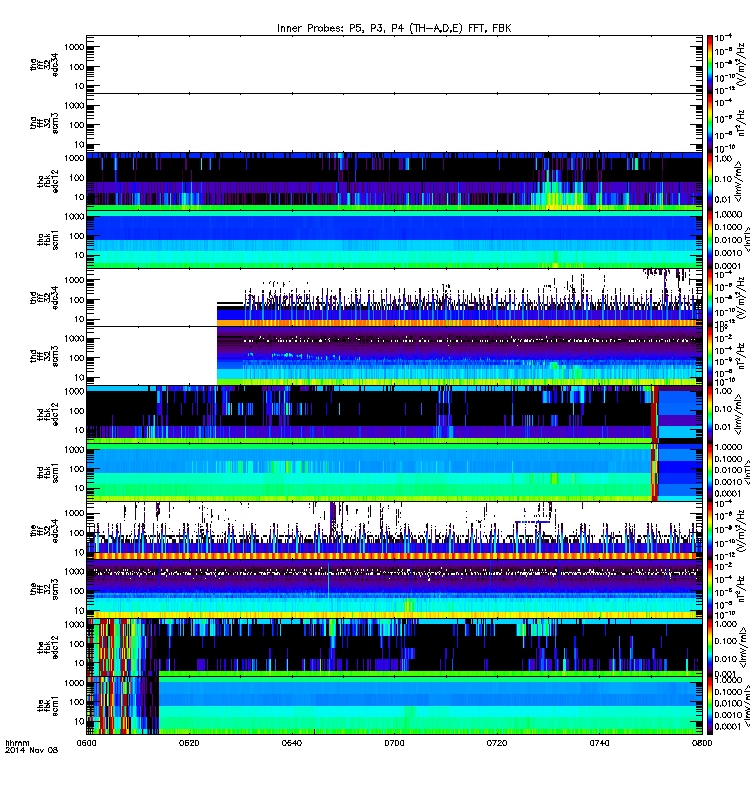Click the 100 tick label of thd fbk scm1 panel
750x800 pixels.
tap(77, 469)
